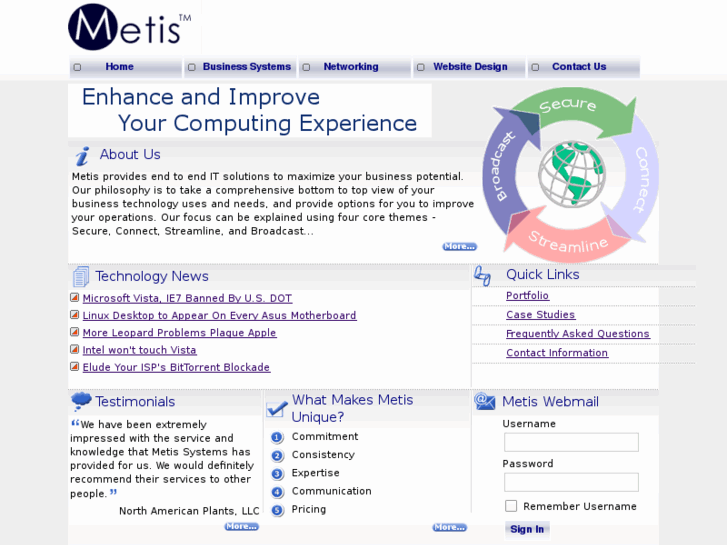Click the number 3 bullet for Expertise
This screenshot has width=727, height=545.
point(277,474)
